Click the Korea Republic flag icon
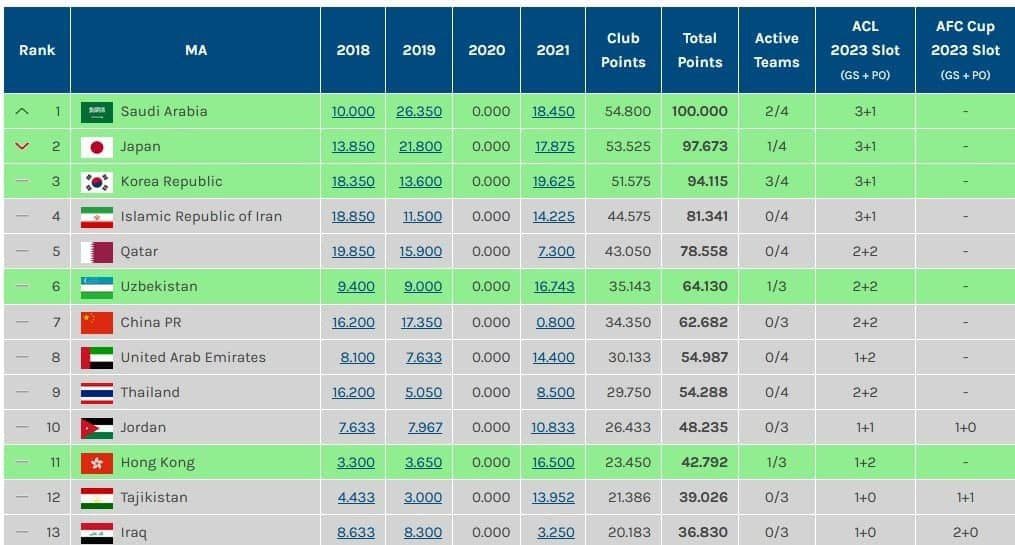This screenshot has width=1015, height=545. pyautogui.click(x=97, y=182)
